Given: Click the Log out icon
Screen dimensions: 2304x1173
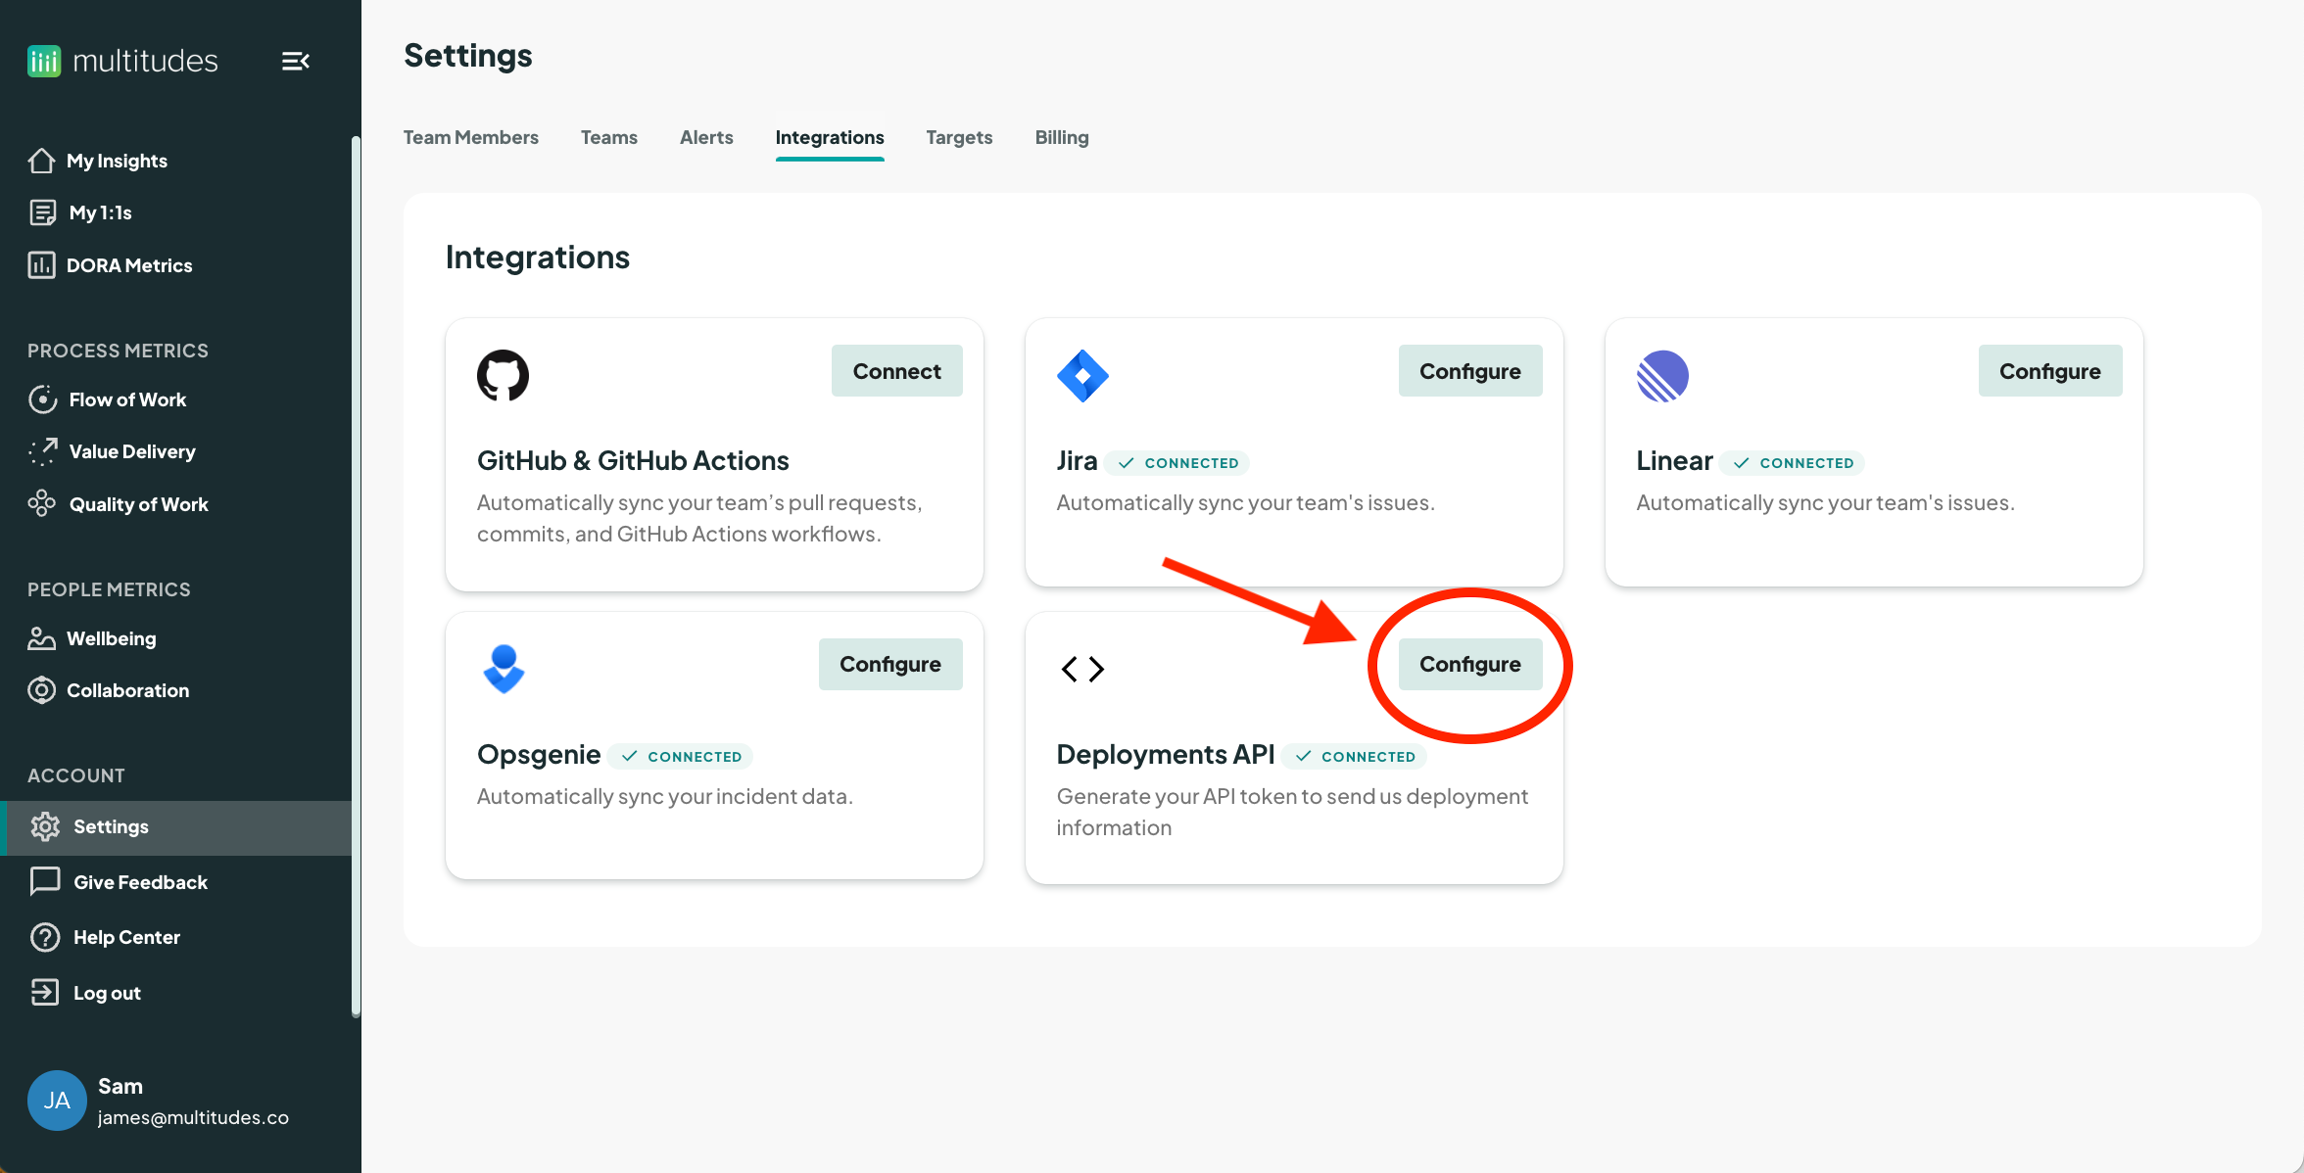Looking at the screenshot, I should click(x=44, y=992).
